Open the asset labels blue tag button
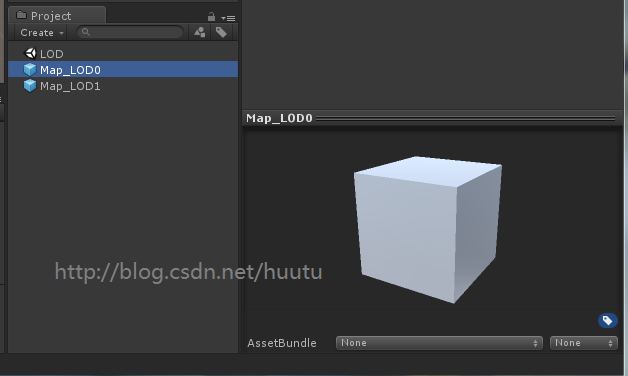The height and width of the screenshot is (376, 628). [608, 320]
